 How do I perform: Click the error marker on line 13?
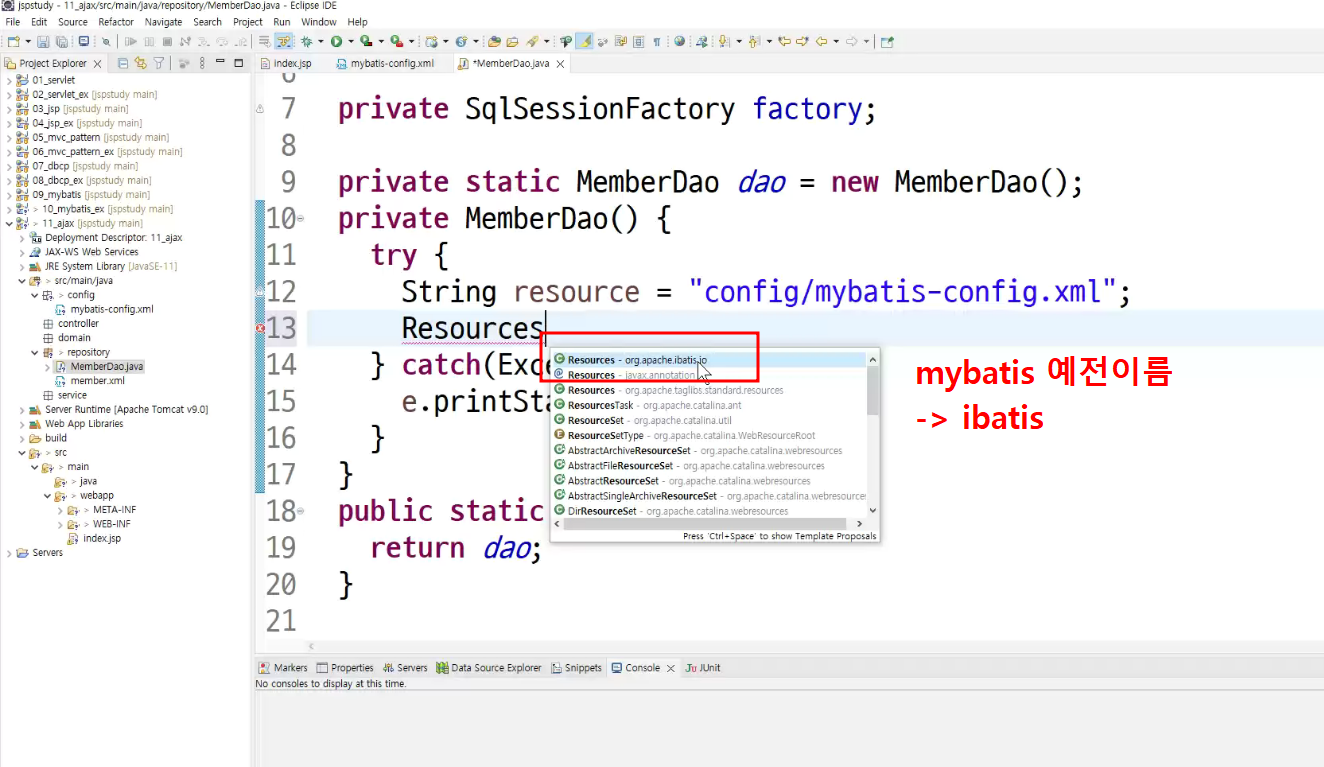pos(260,328)
